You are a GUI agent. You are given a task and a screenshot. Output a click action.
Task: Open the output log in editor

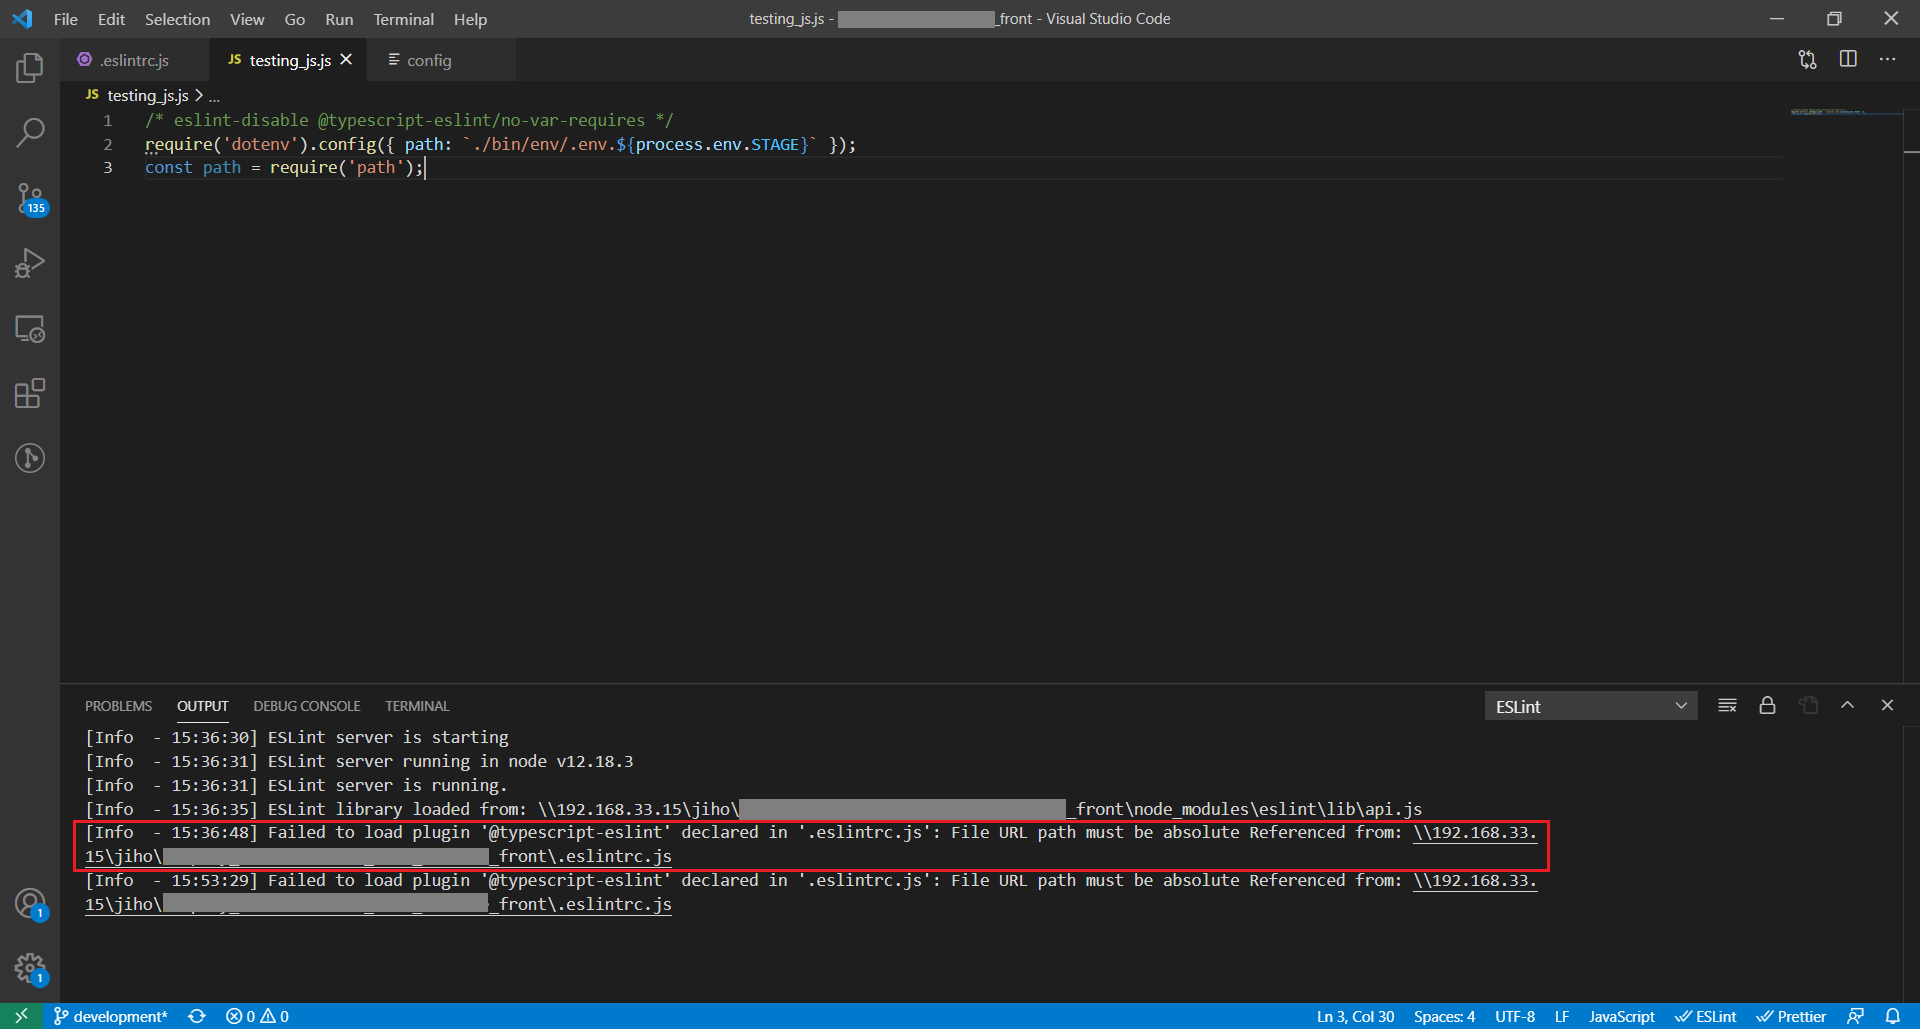(x=1808, y=706)
